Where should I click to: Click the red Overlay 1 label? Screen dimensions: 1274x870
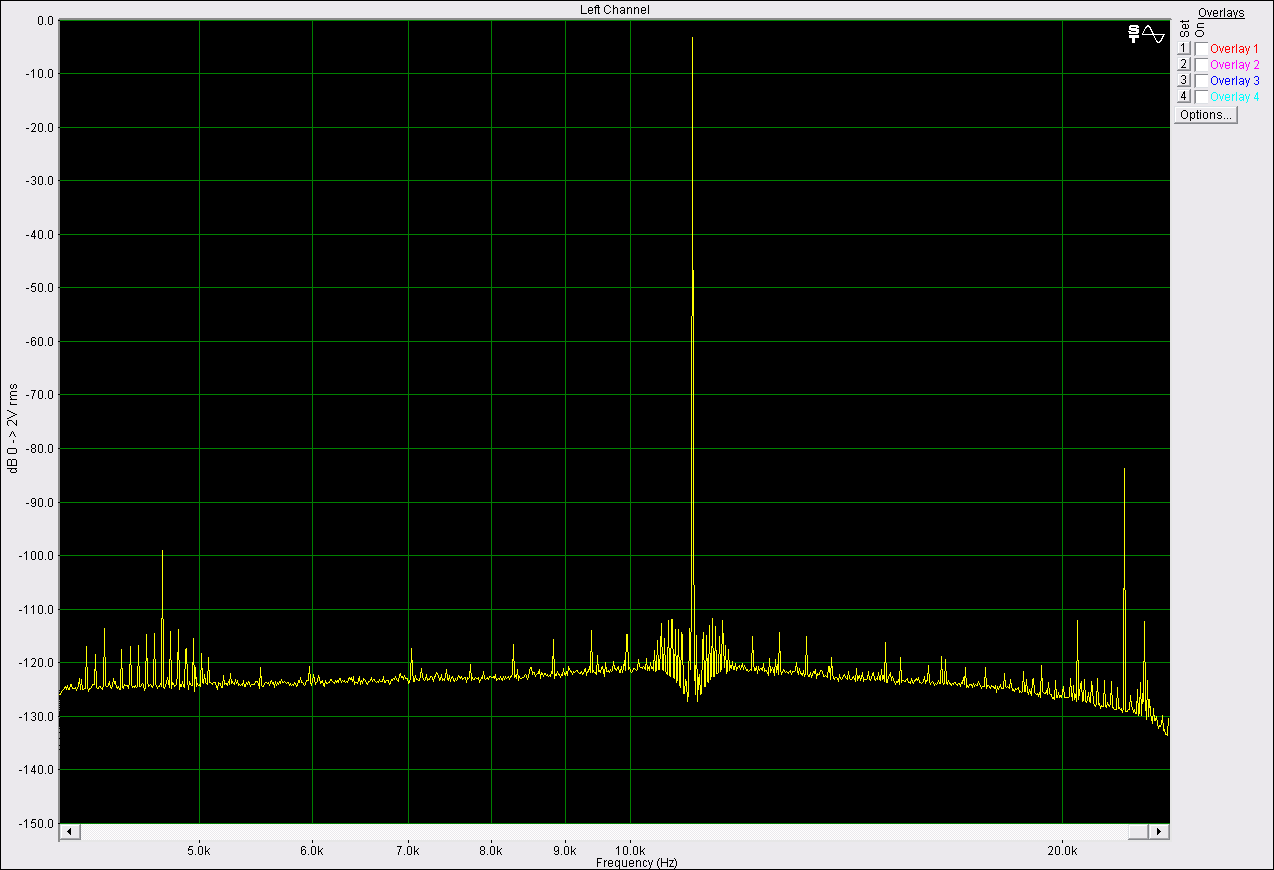click(x=1234, y=48)
